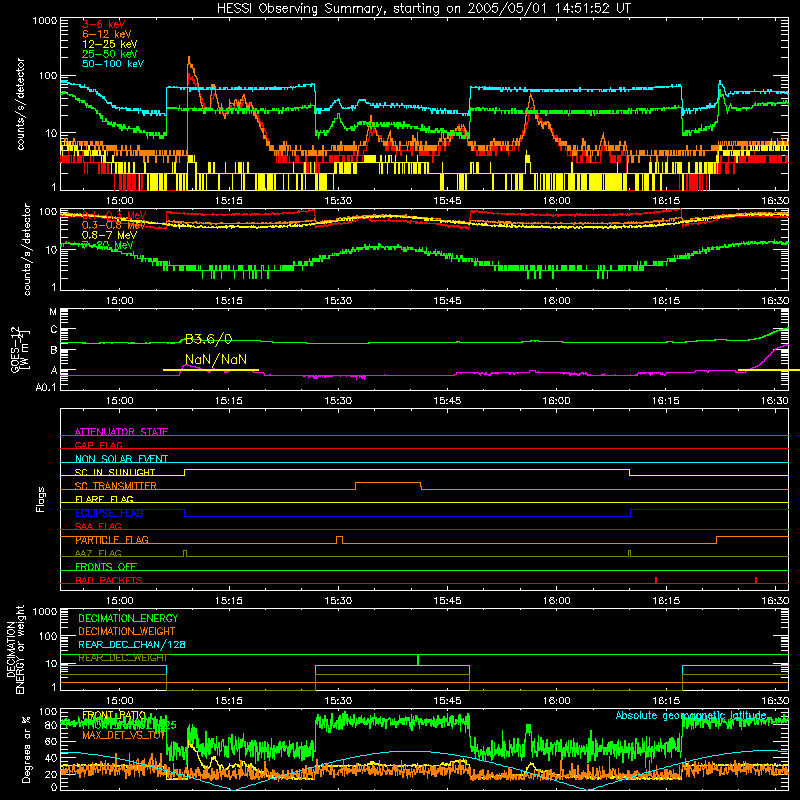This screenshot has width=800, height=800.
Task: Click the FLARE_FLAG label
Action: pyautogui.click(x=104, y=499)
